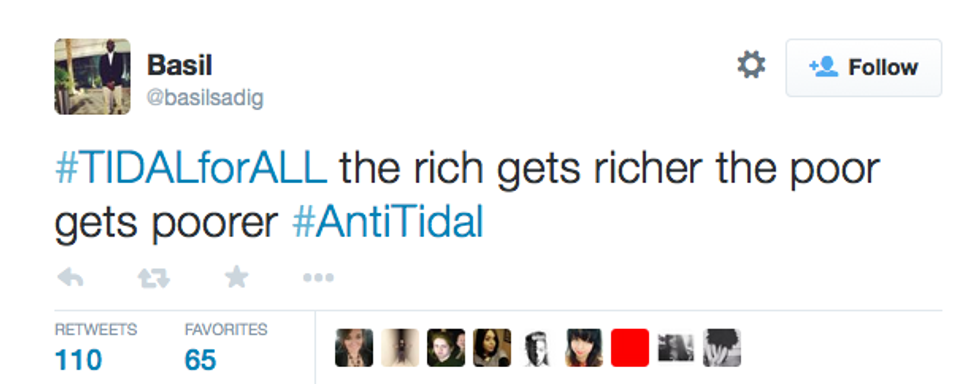
Task: Select the solid red avatar thumbnail
Action: [x=630, y=348]
